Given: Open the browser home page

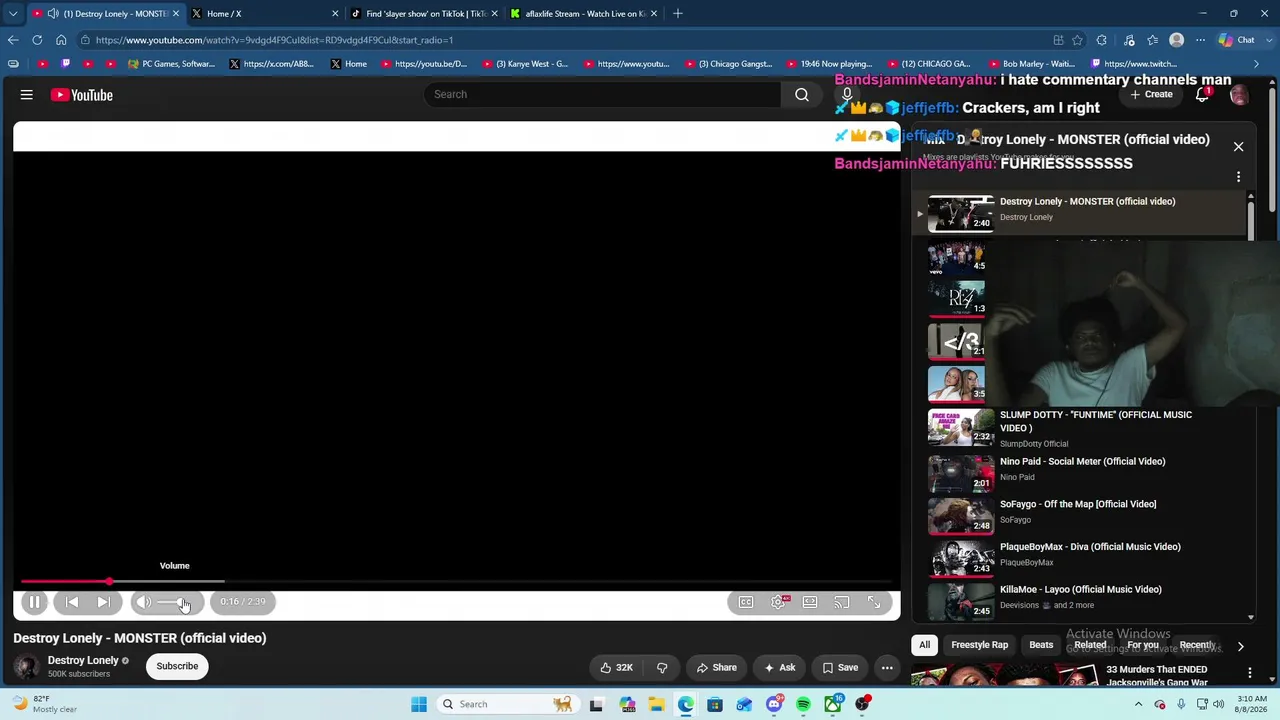Looking at the screenshot, I should point(61,40).
